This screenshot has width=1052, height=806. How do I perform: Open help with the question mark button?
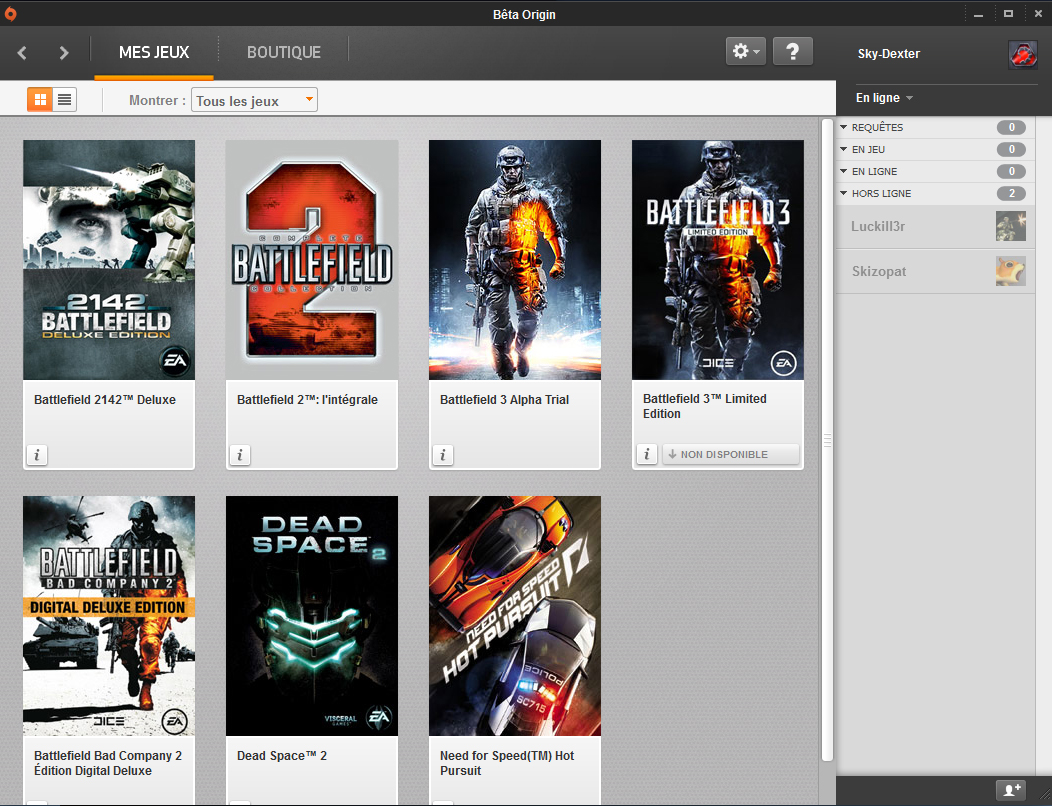click(792, 51)
